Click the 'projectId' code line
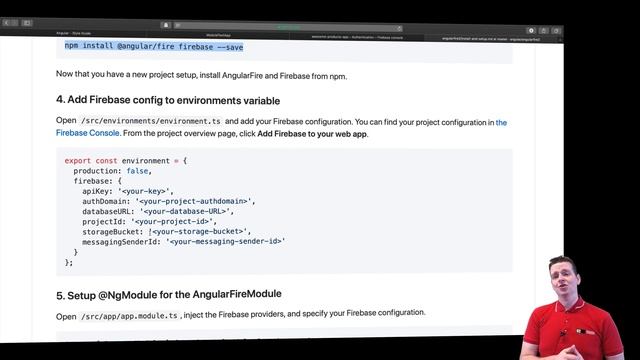 click(x=149, y=222)
